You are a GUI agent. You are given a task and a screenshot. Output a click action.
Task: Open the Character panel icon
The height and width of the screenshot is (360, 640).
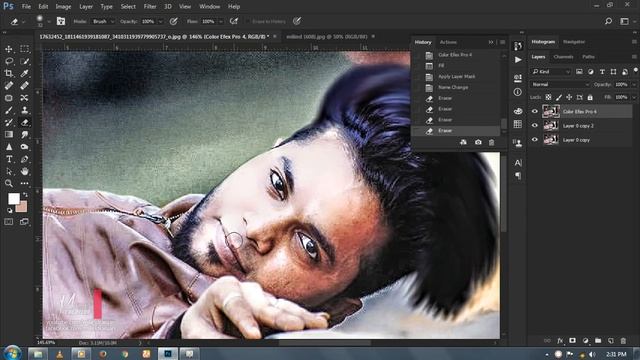click(518, 163)
